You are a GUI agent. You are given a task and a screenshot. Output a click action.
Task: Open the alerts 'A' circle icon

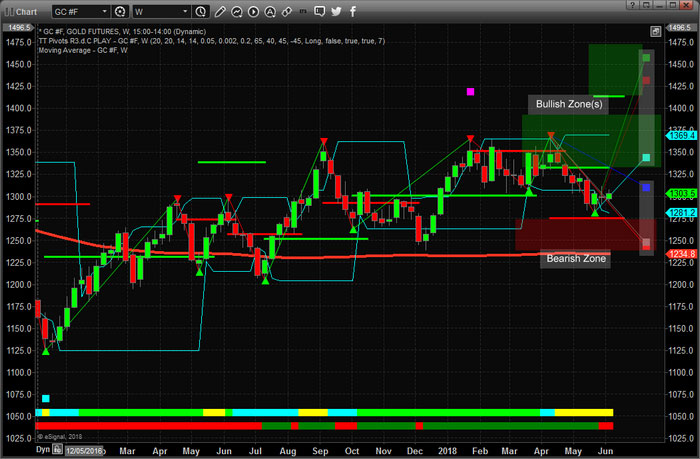[270, 12]
